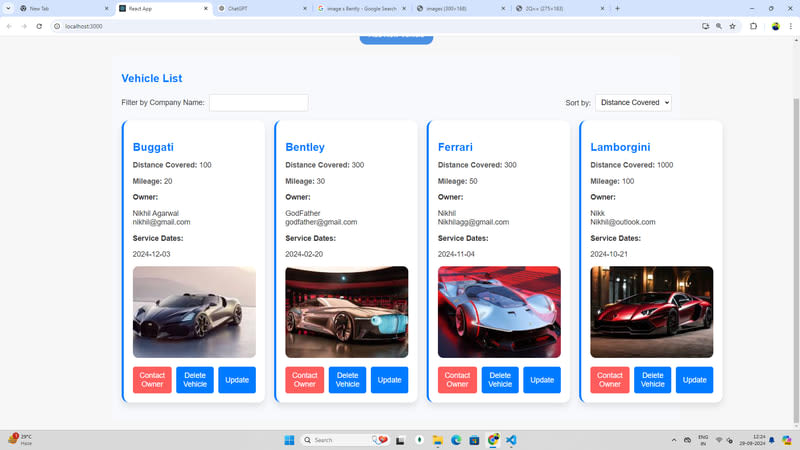Bookmark this page with the star icon
Image resolution: width=800 pixels, height=450 pixels.
733,26
